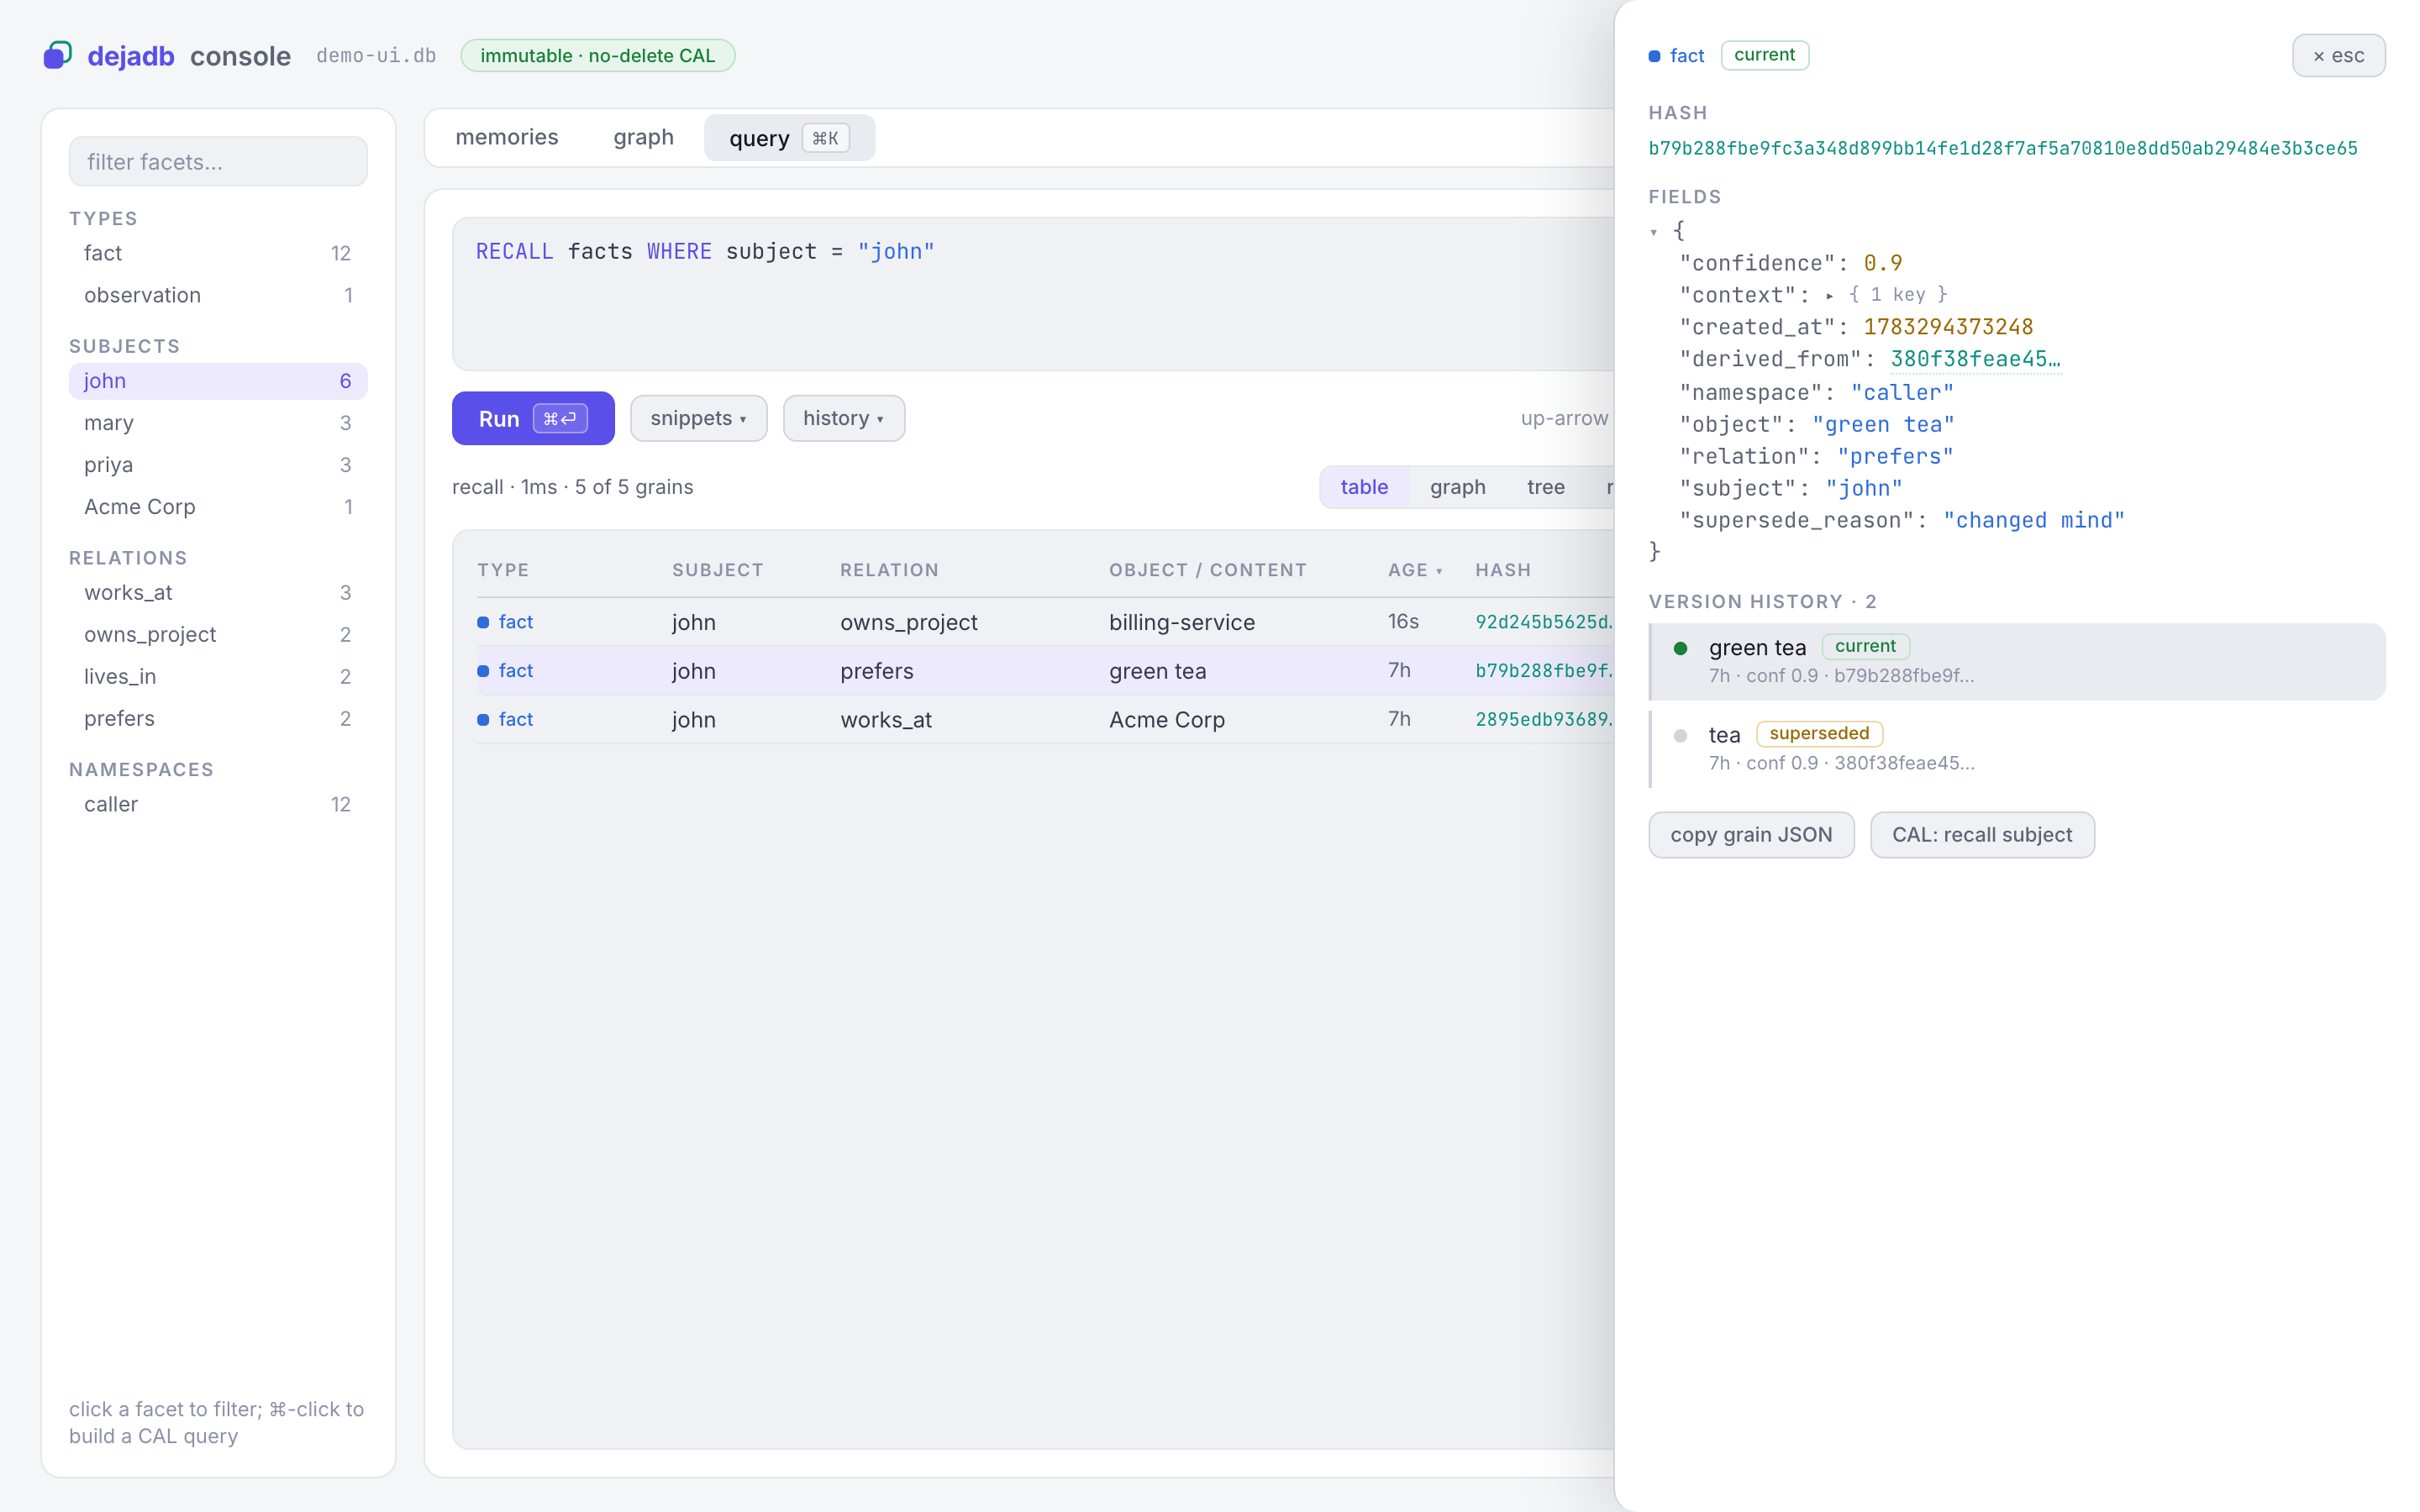
Task: Select priya subject facet
Action: click(x=218, y=465)
